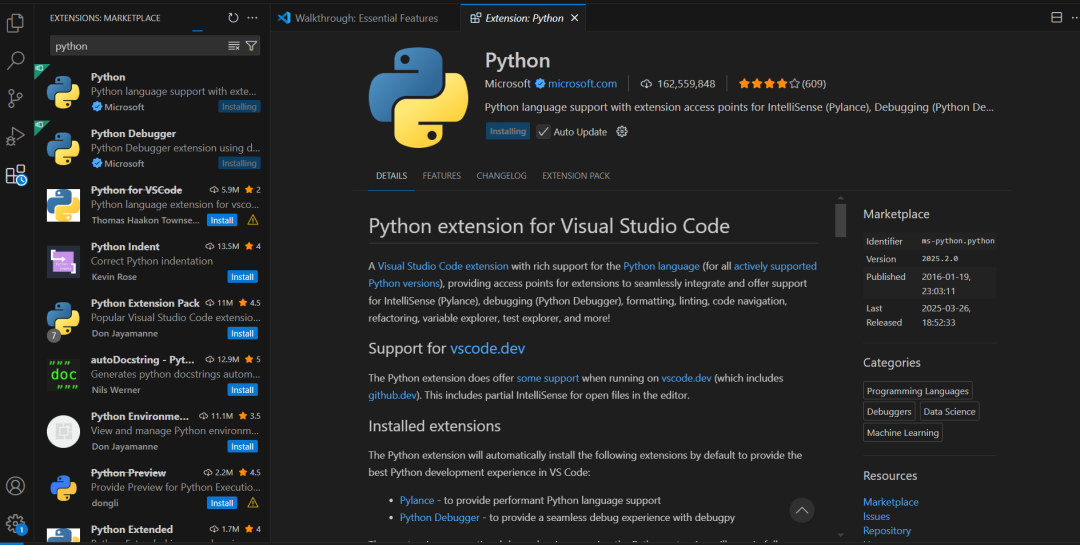This screenshot has height=545, width=1080.
Task: Toggle the Auto Update checkbox
Action: (x=544, y=132)
